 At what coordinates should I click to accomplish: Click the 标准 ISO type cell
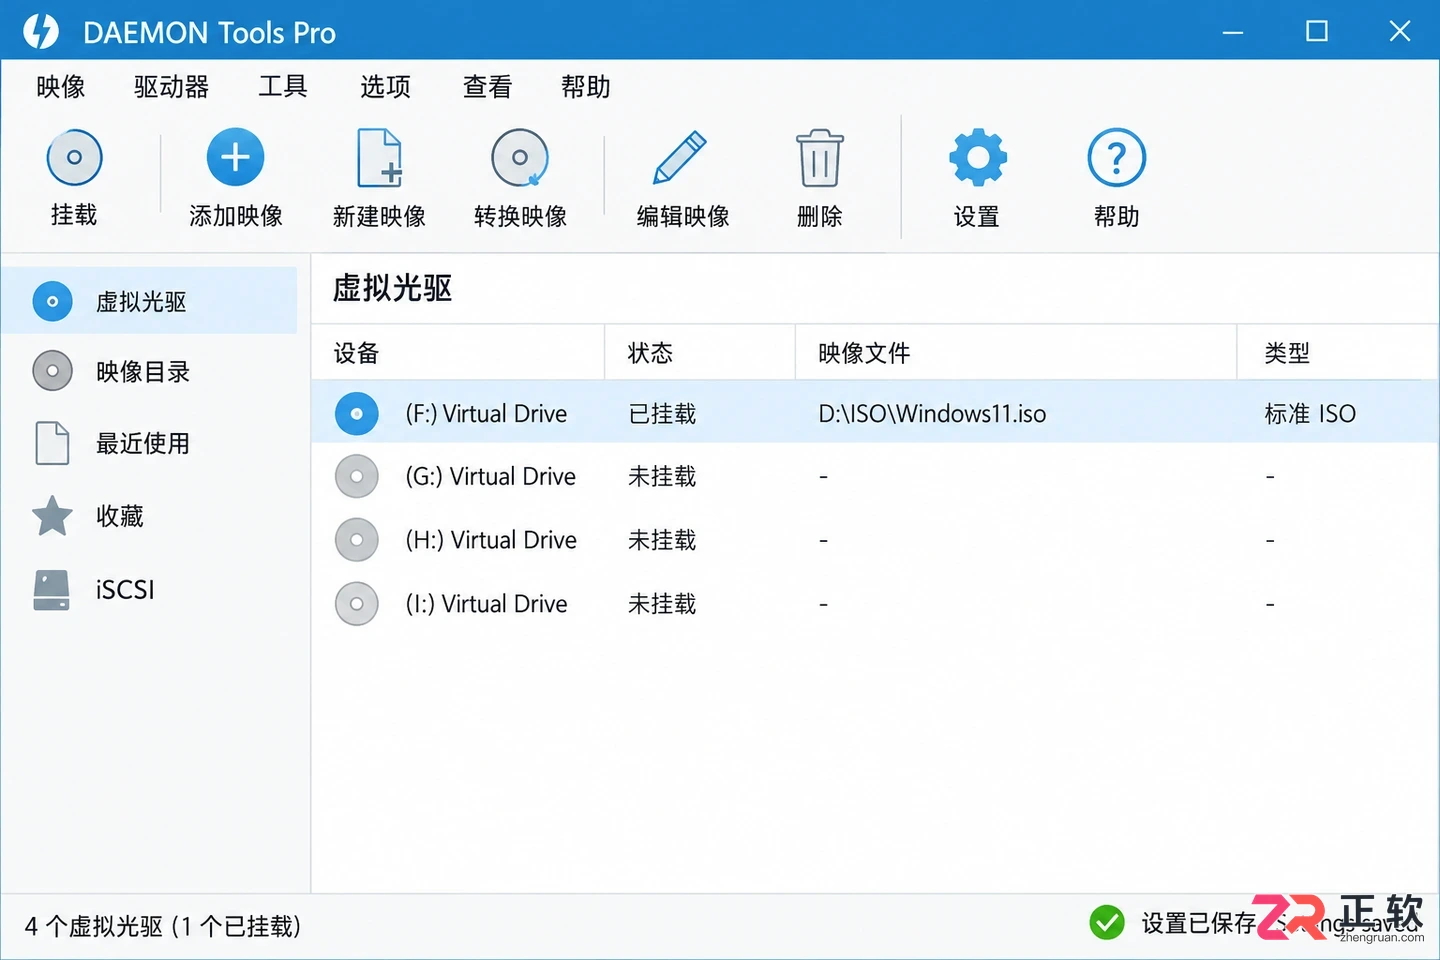1310,414
